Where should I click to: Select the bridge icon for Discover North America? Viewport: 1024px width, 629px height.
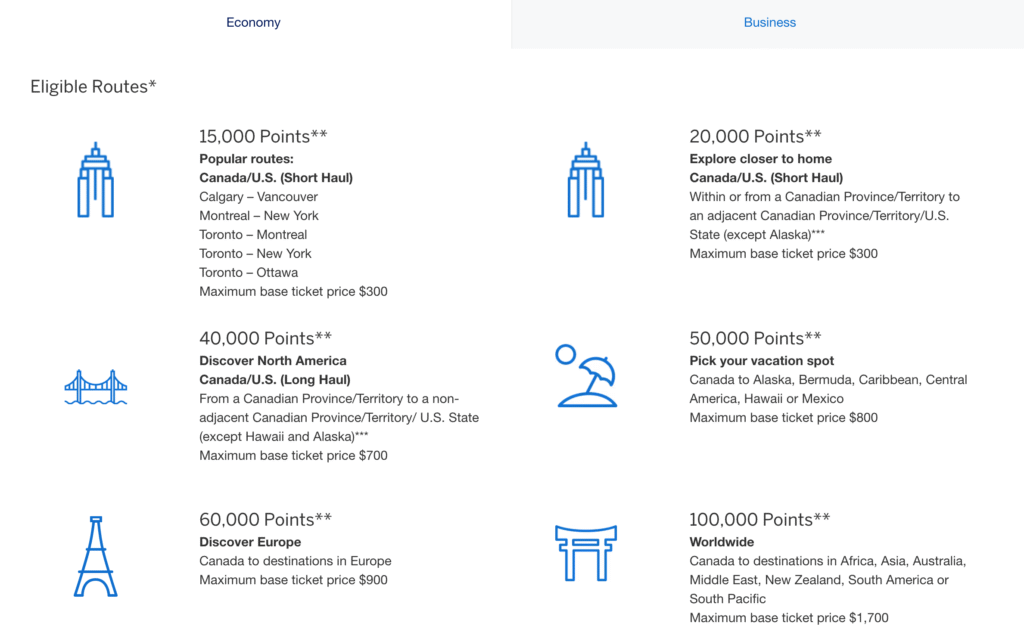click(x=95, y=385)
